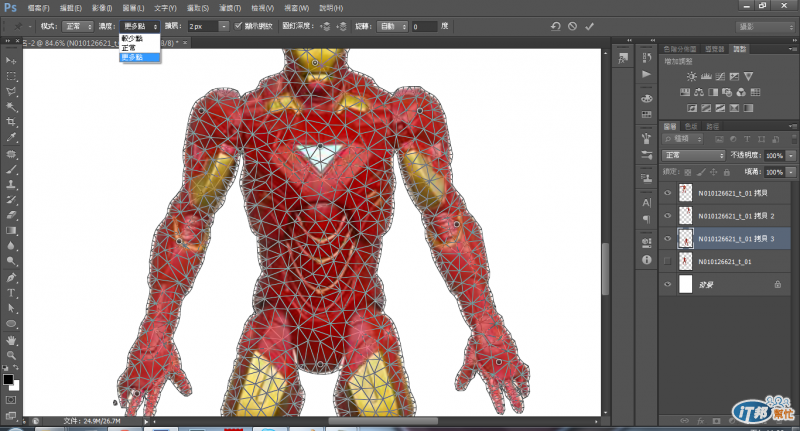Open the 模式 mode dropdown
800x431 pixels.
(78, 26)
